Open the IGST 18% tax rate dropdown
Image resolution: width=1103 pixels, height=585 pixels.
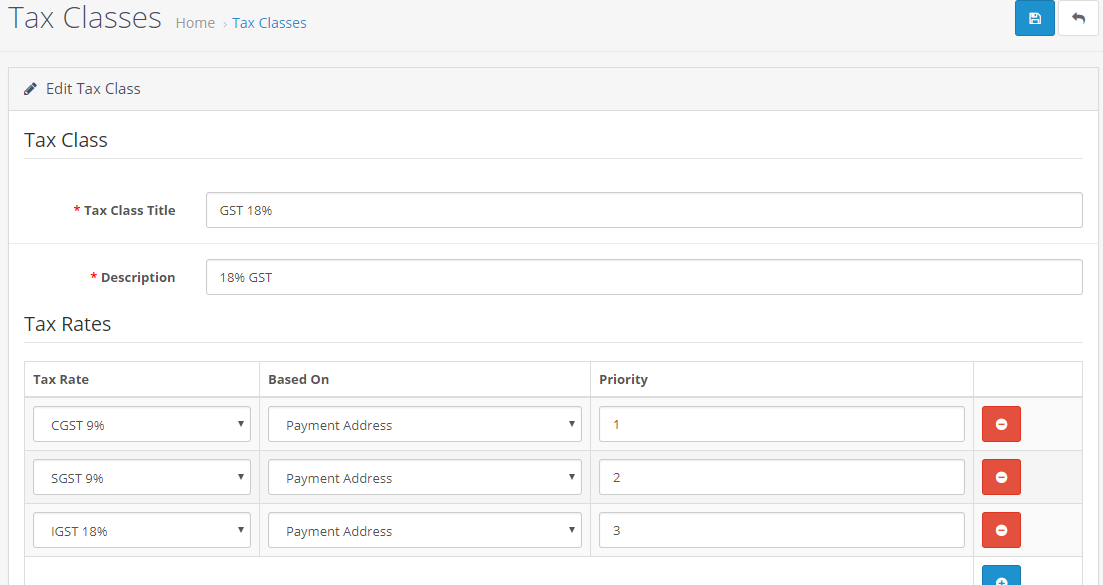(x=142, y=530)
